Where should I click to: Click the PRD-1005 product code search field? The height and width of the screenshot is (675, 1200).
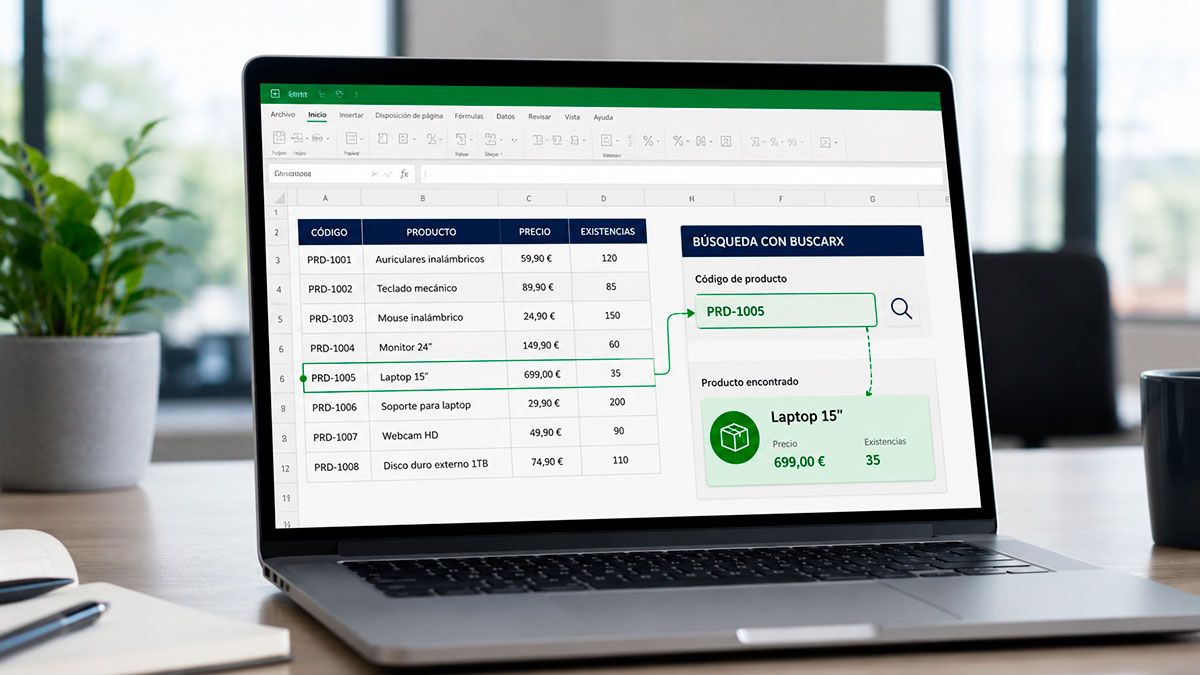pyautogui.click(x=787, y=311)
